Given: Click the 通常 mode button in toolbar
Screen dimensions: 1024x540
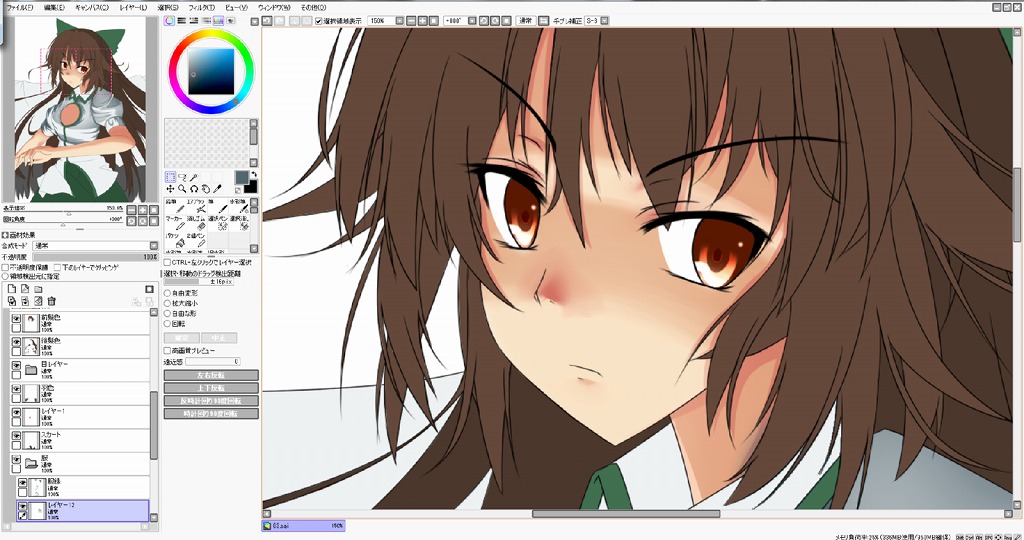Looking at the screenshot, I should 524,21.
